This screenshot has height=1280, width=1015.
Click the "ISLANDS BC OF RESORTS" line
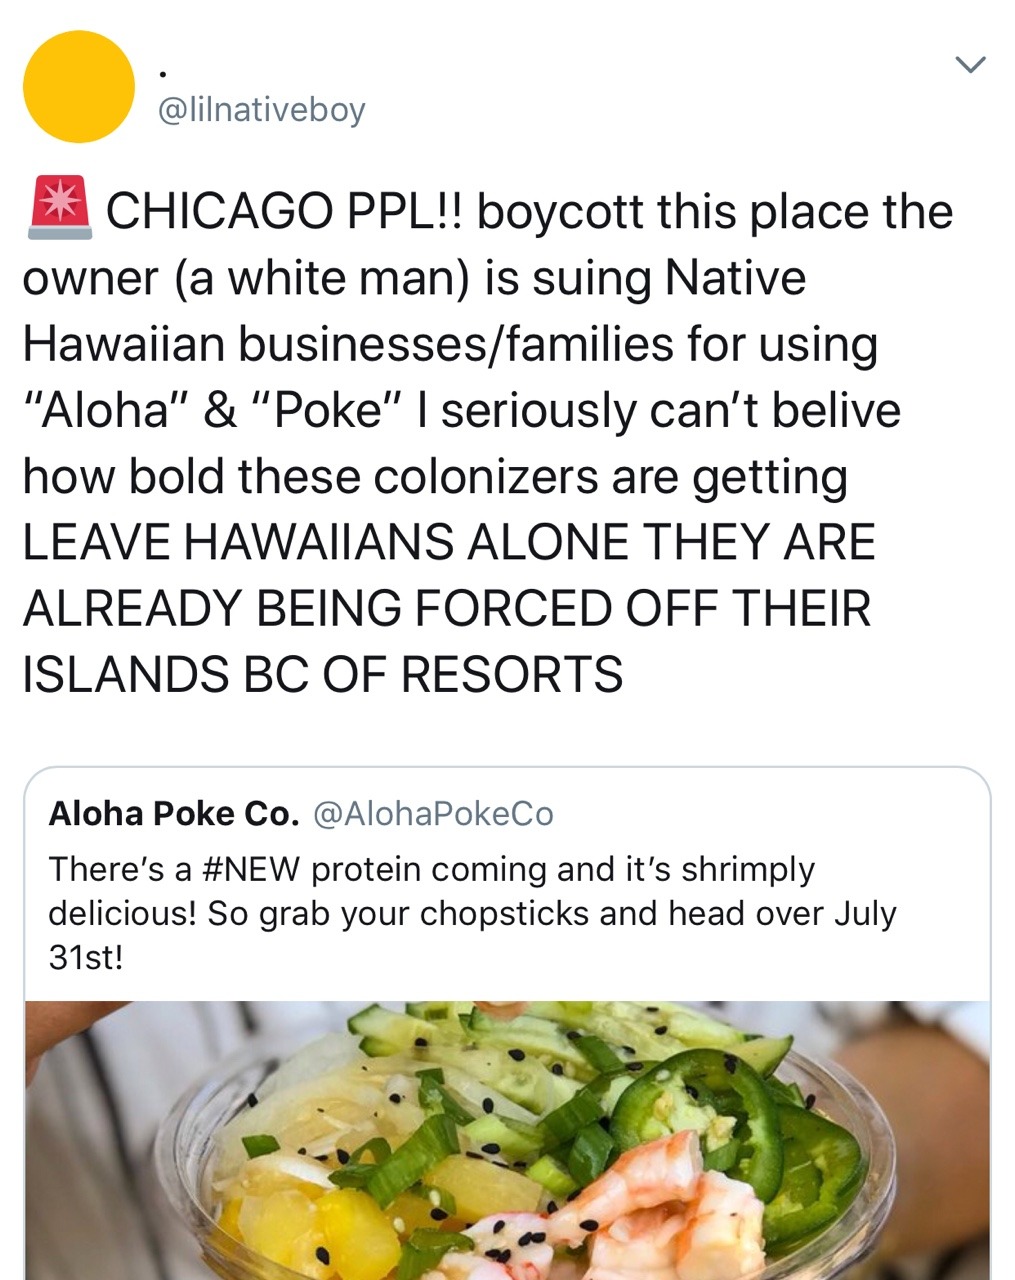pyautogui.click(x=322, y=674)
